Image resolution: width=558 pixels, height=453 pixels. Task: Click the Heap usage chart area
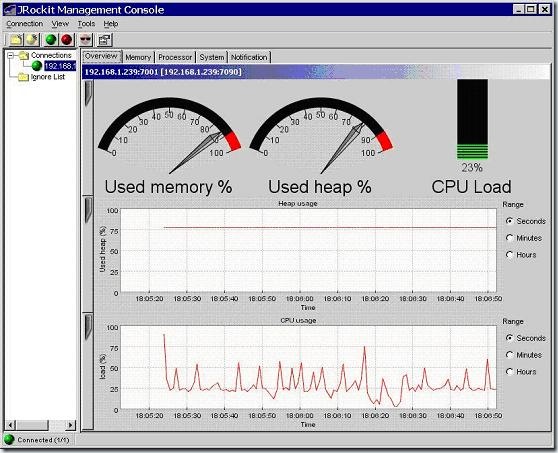click(308, 251)
